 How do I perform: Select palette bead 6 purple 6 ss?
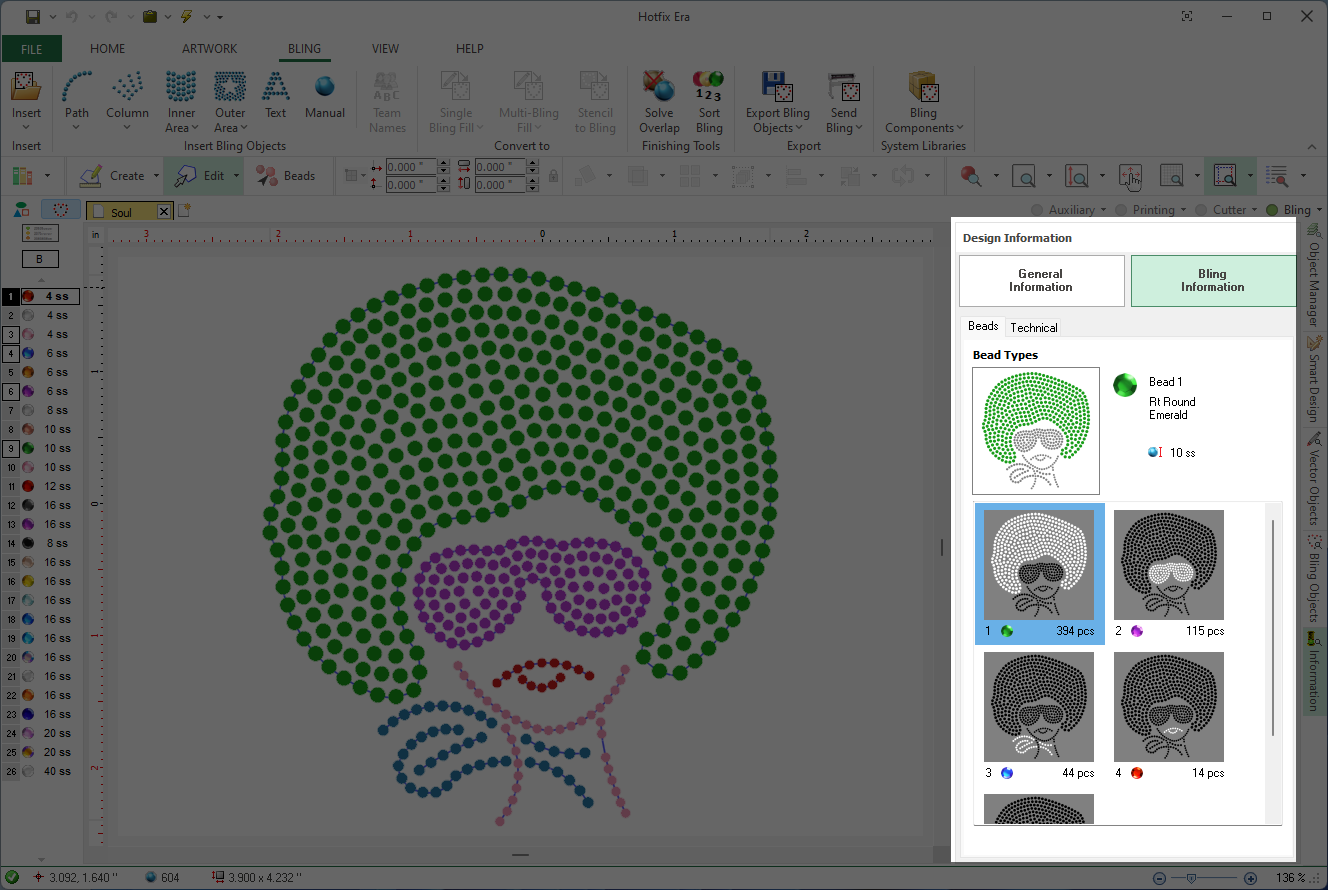[40, 391]
